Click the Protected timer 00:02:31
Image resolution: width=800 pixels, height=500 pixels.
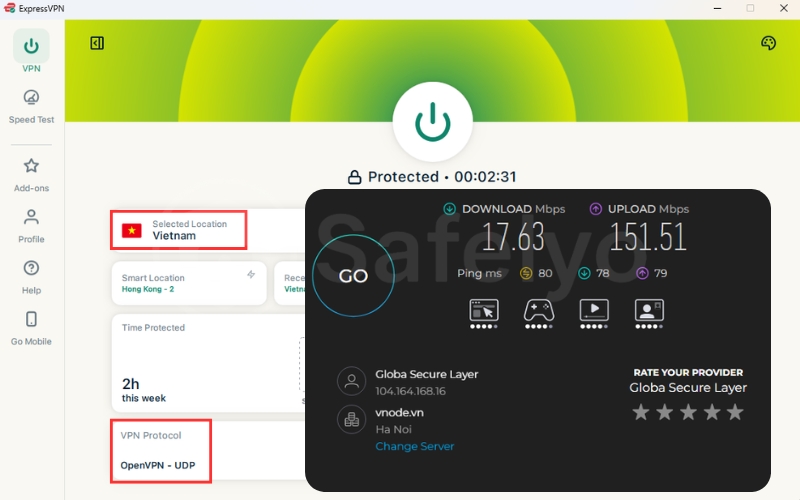click(485, 177)
